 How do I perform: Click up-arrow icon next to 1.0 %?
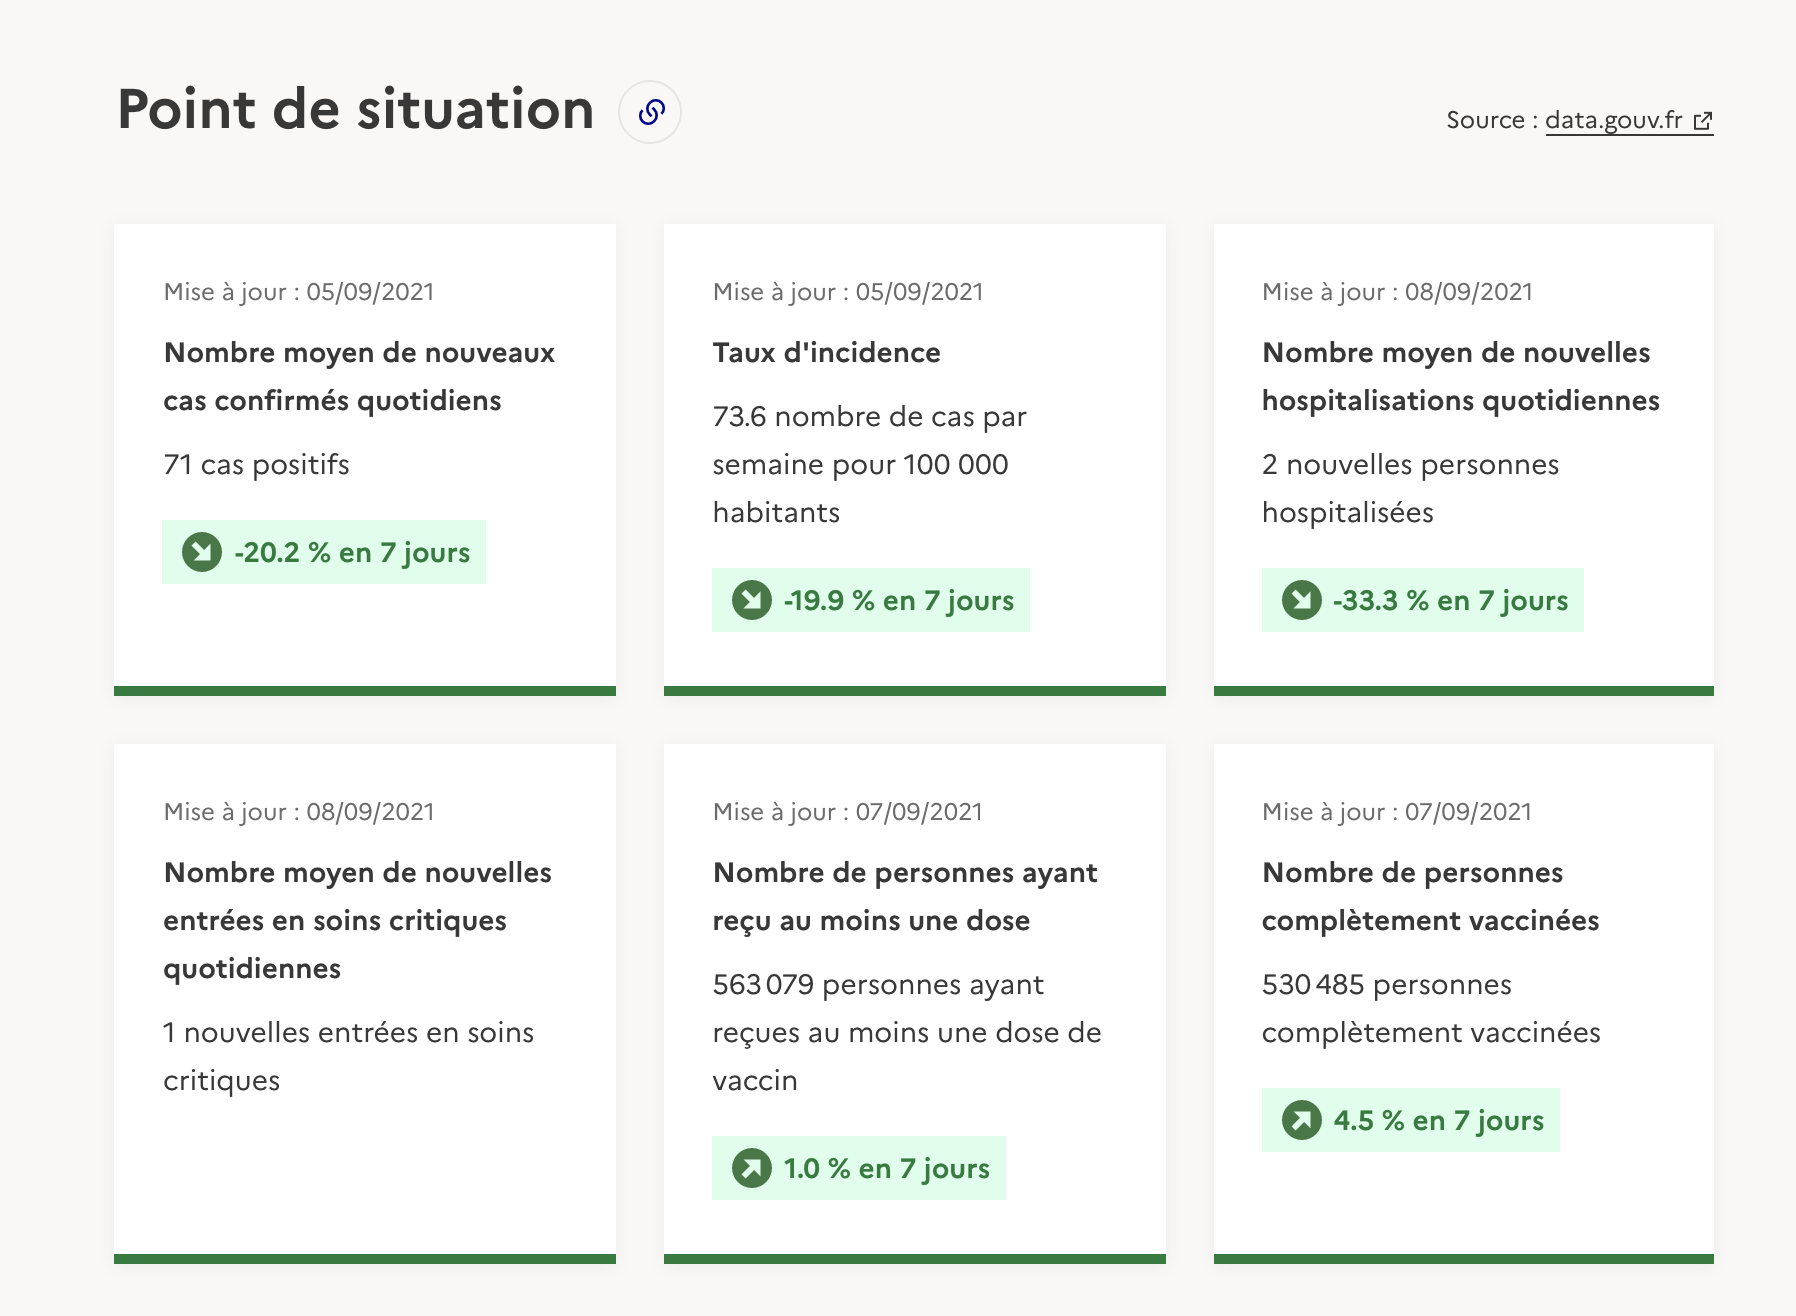[752, 1168]
